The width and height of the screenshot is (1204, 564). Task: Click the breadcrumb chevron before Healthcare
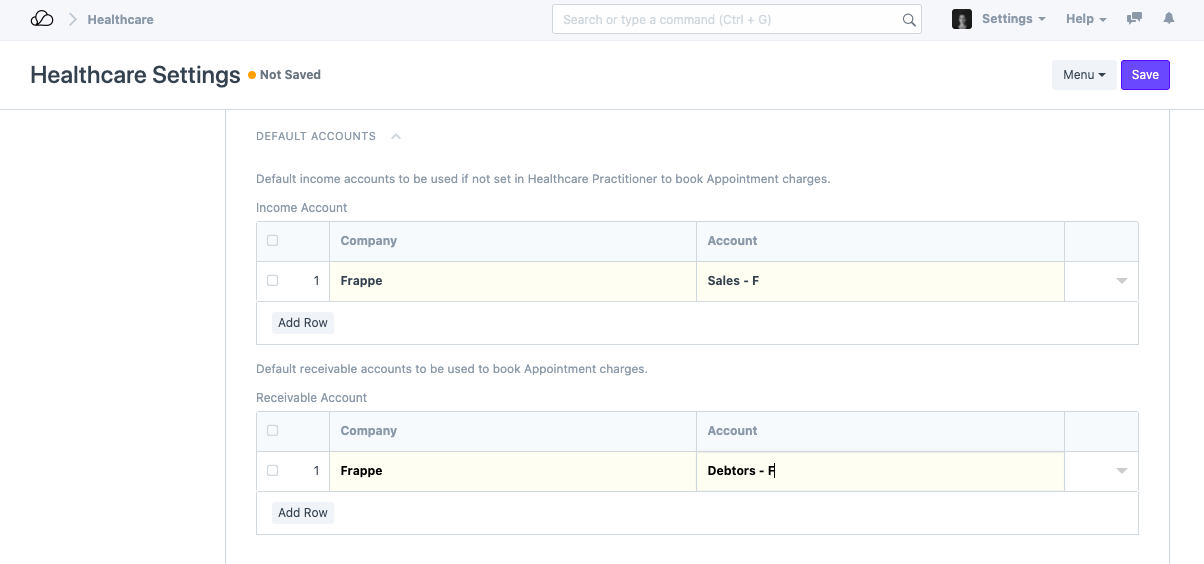[73, 19]
